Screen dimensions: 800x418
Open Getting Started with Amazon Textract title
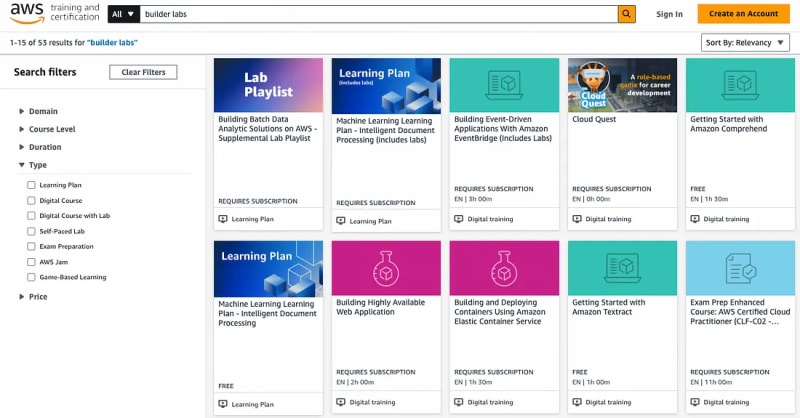(609, 307)
